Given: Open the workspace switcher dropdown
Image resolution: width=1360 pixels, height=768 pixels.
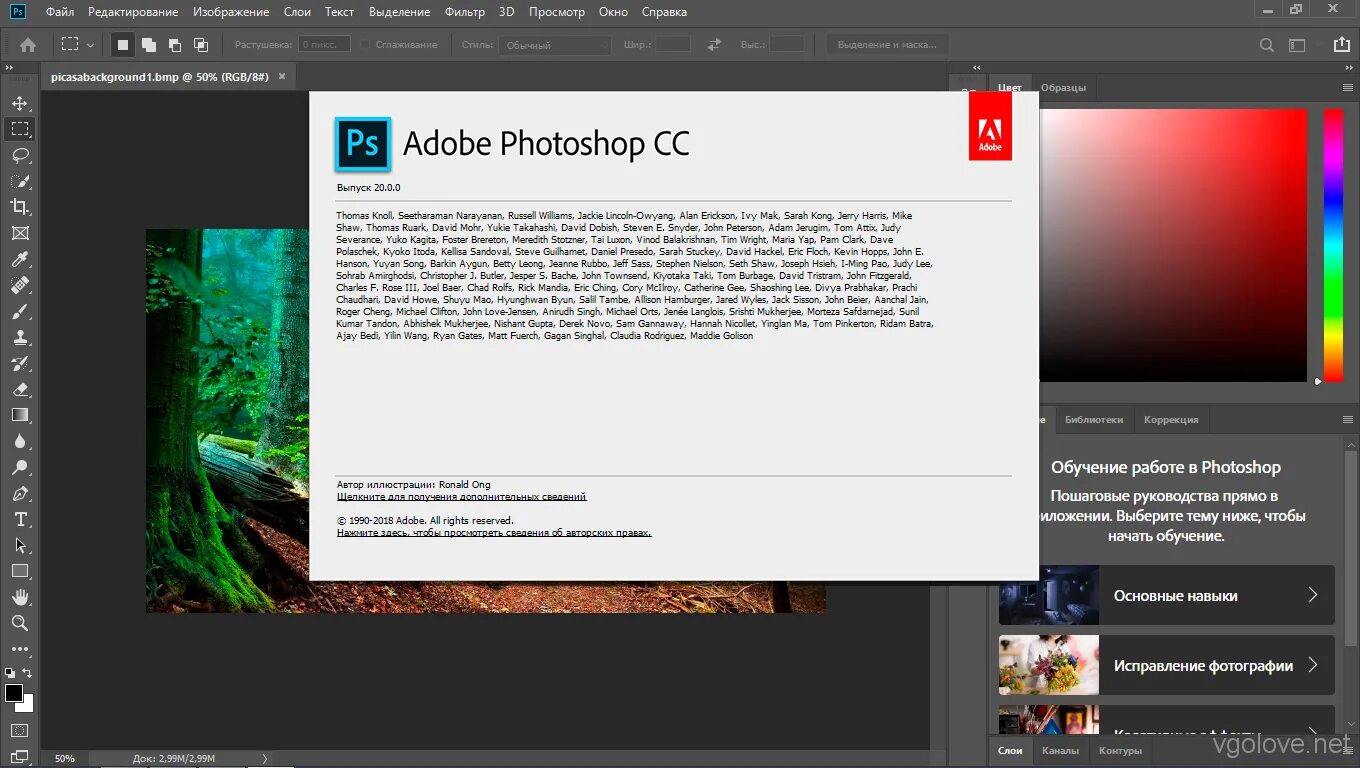Looking at the screenshot, I should coord(1297,45).
